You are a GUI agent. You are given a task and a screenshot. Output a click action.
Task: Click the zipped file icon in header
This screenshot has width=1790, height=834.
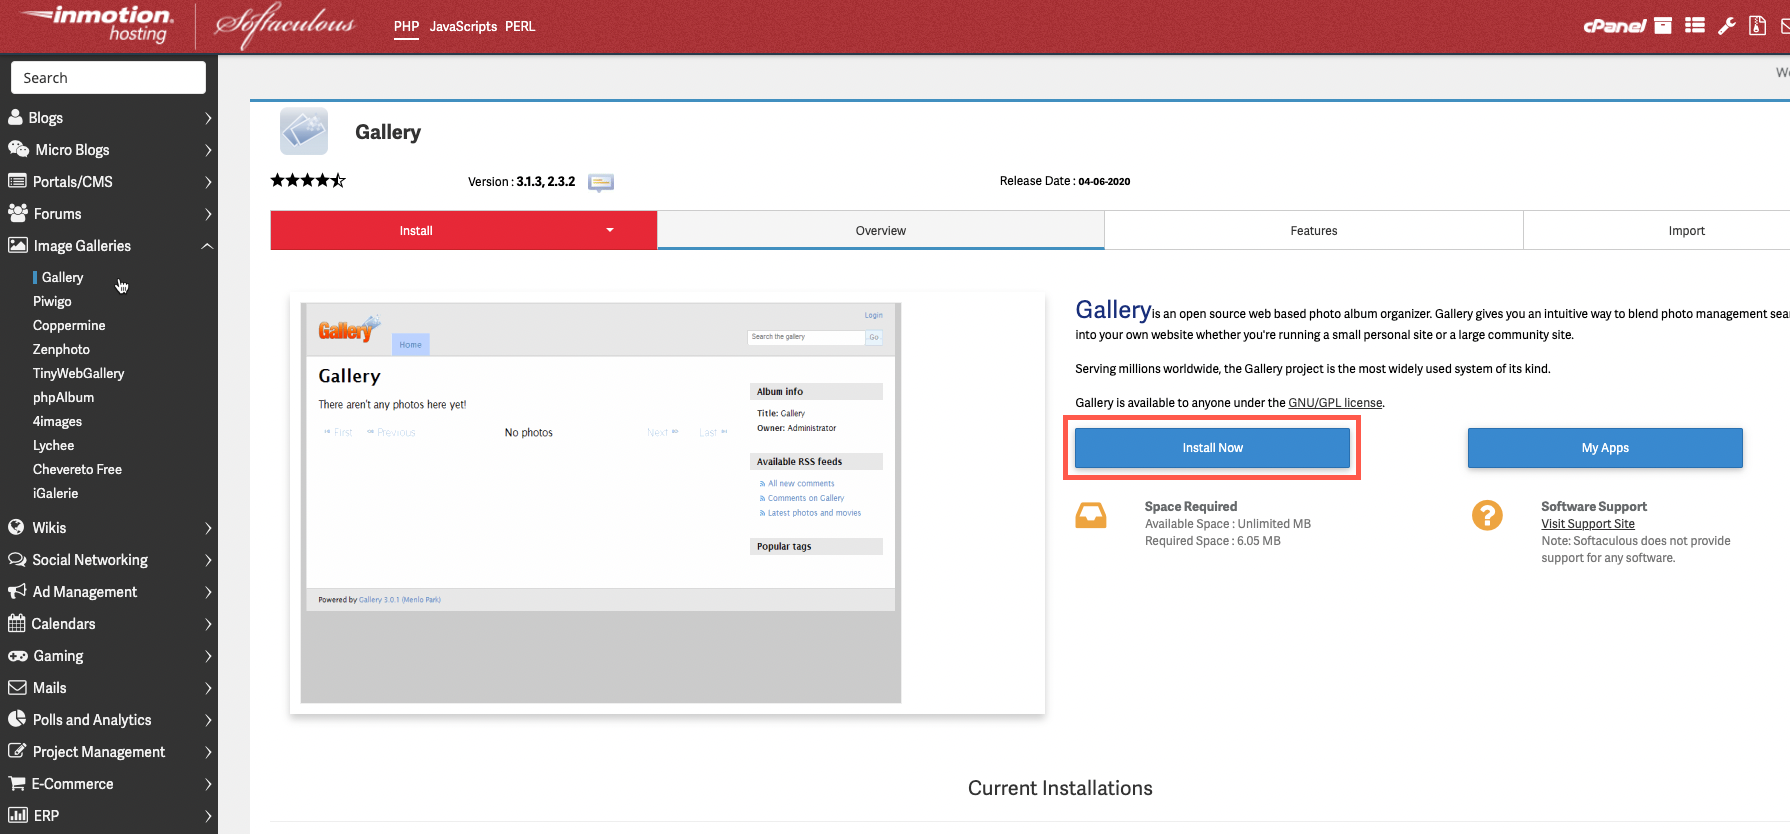(x=1757, y=26)
